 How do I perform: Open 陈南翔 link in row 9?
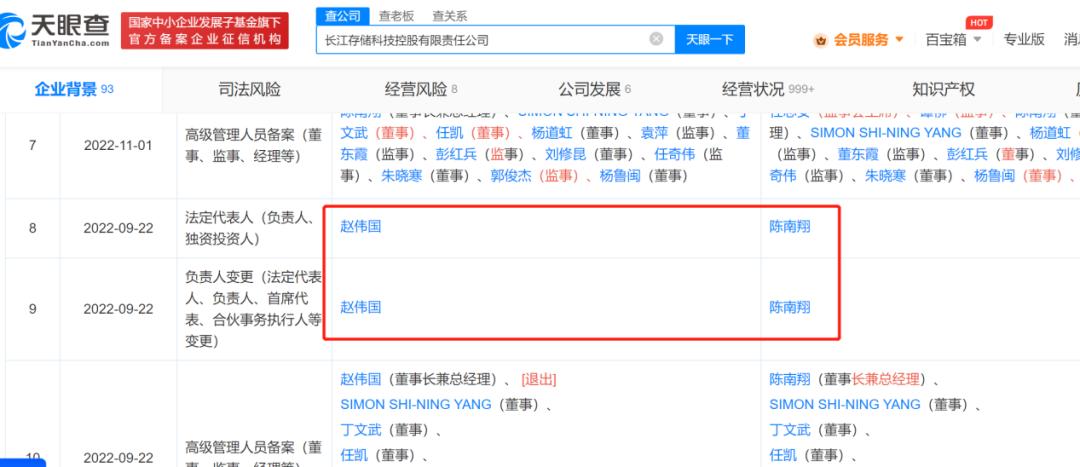[789, 307]
